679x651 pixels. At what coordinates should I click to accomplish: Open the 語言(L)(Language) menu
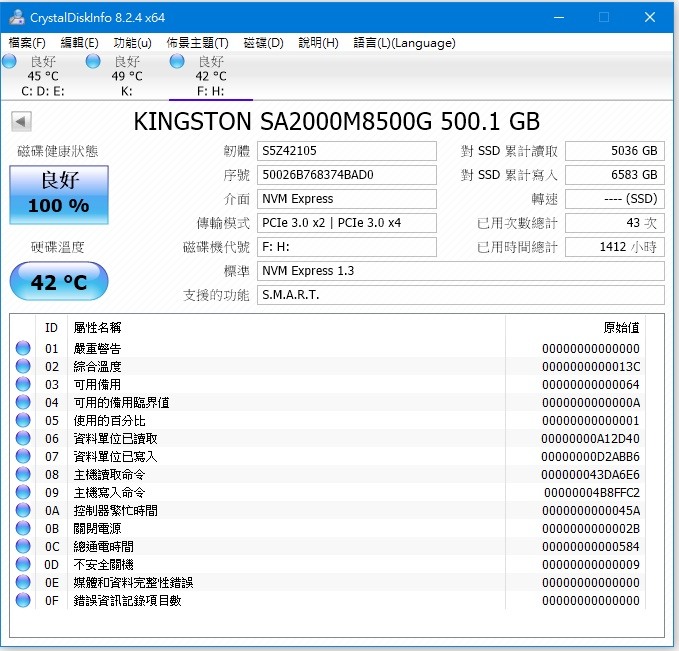click(404, 43)
